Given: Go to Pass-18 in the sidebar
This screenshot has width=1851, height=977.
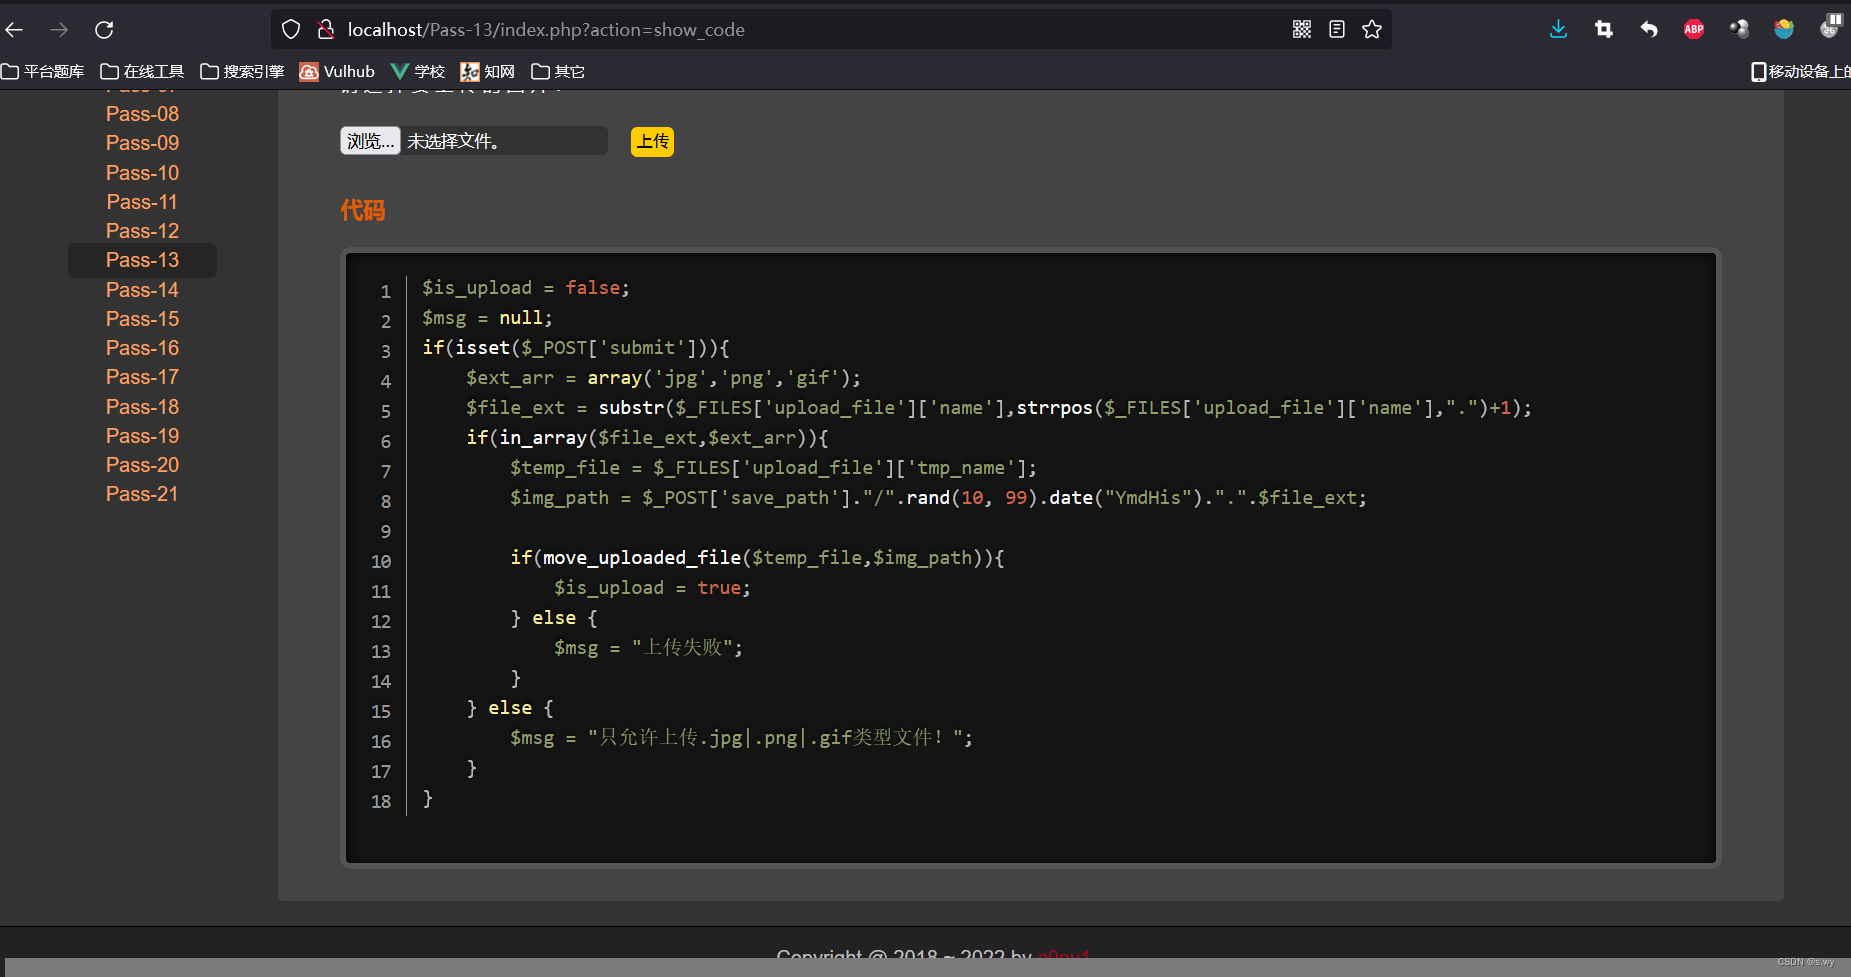Looking at the screenshot, I should (142, 407).
